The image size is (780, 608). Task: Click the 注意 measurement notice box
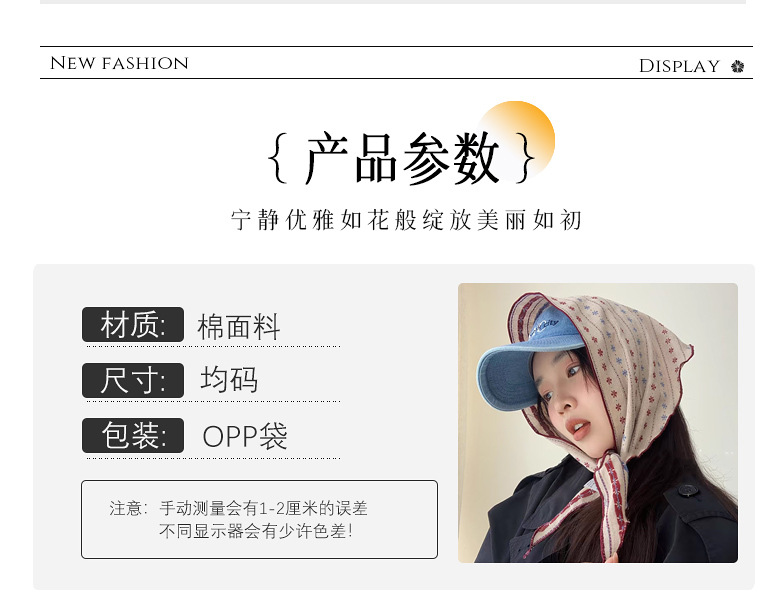point(260,519)
